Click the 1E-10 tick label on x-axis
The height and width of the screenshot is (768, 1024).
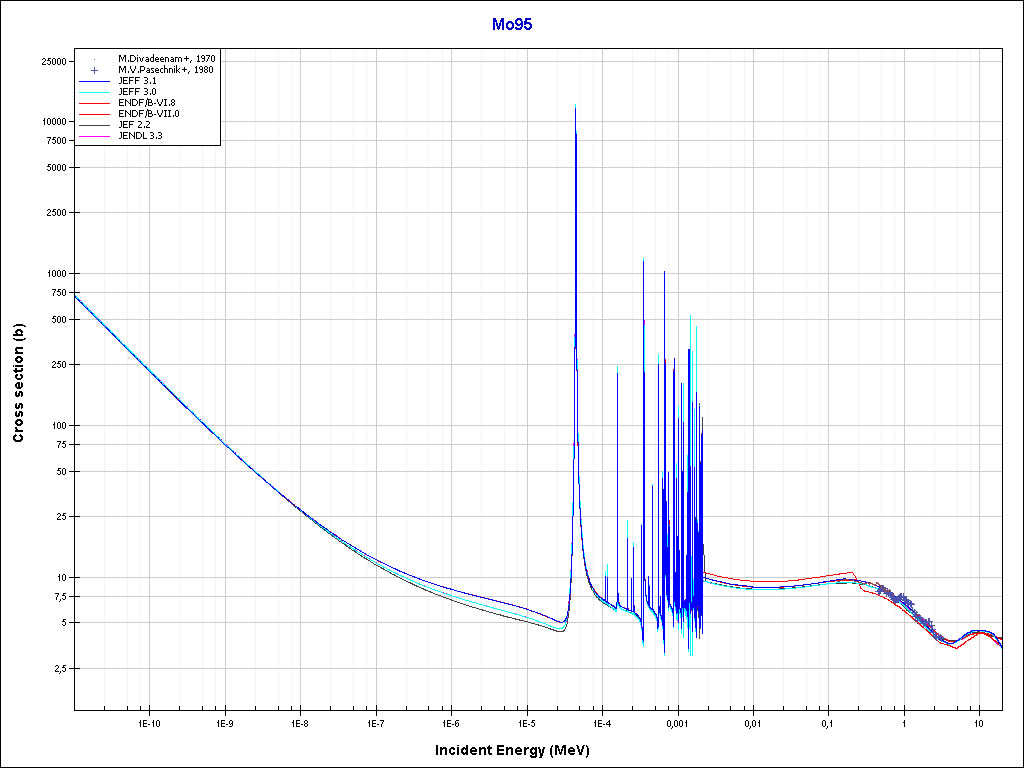tap(149, 722)
